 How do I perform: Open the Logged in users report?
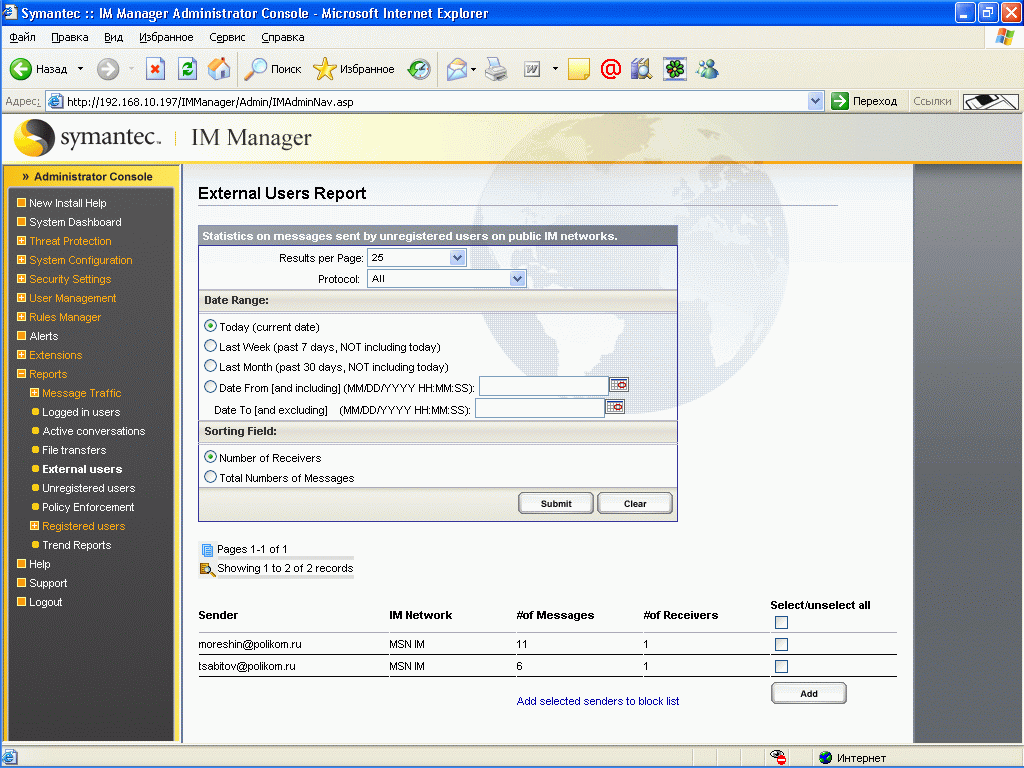coord(81,412)
